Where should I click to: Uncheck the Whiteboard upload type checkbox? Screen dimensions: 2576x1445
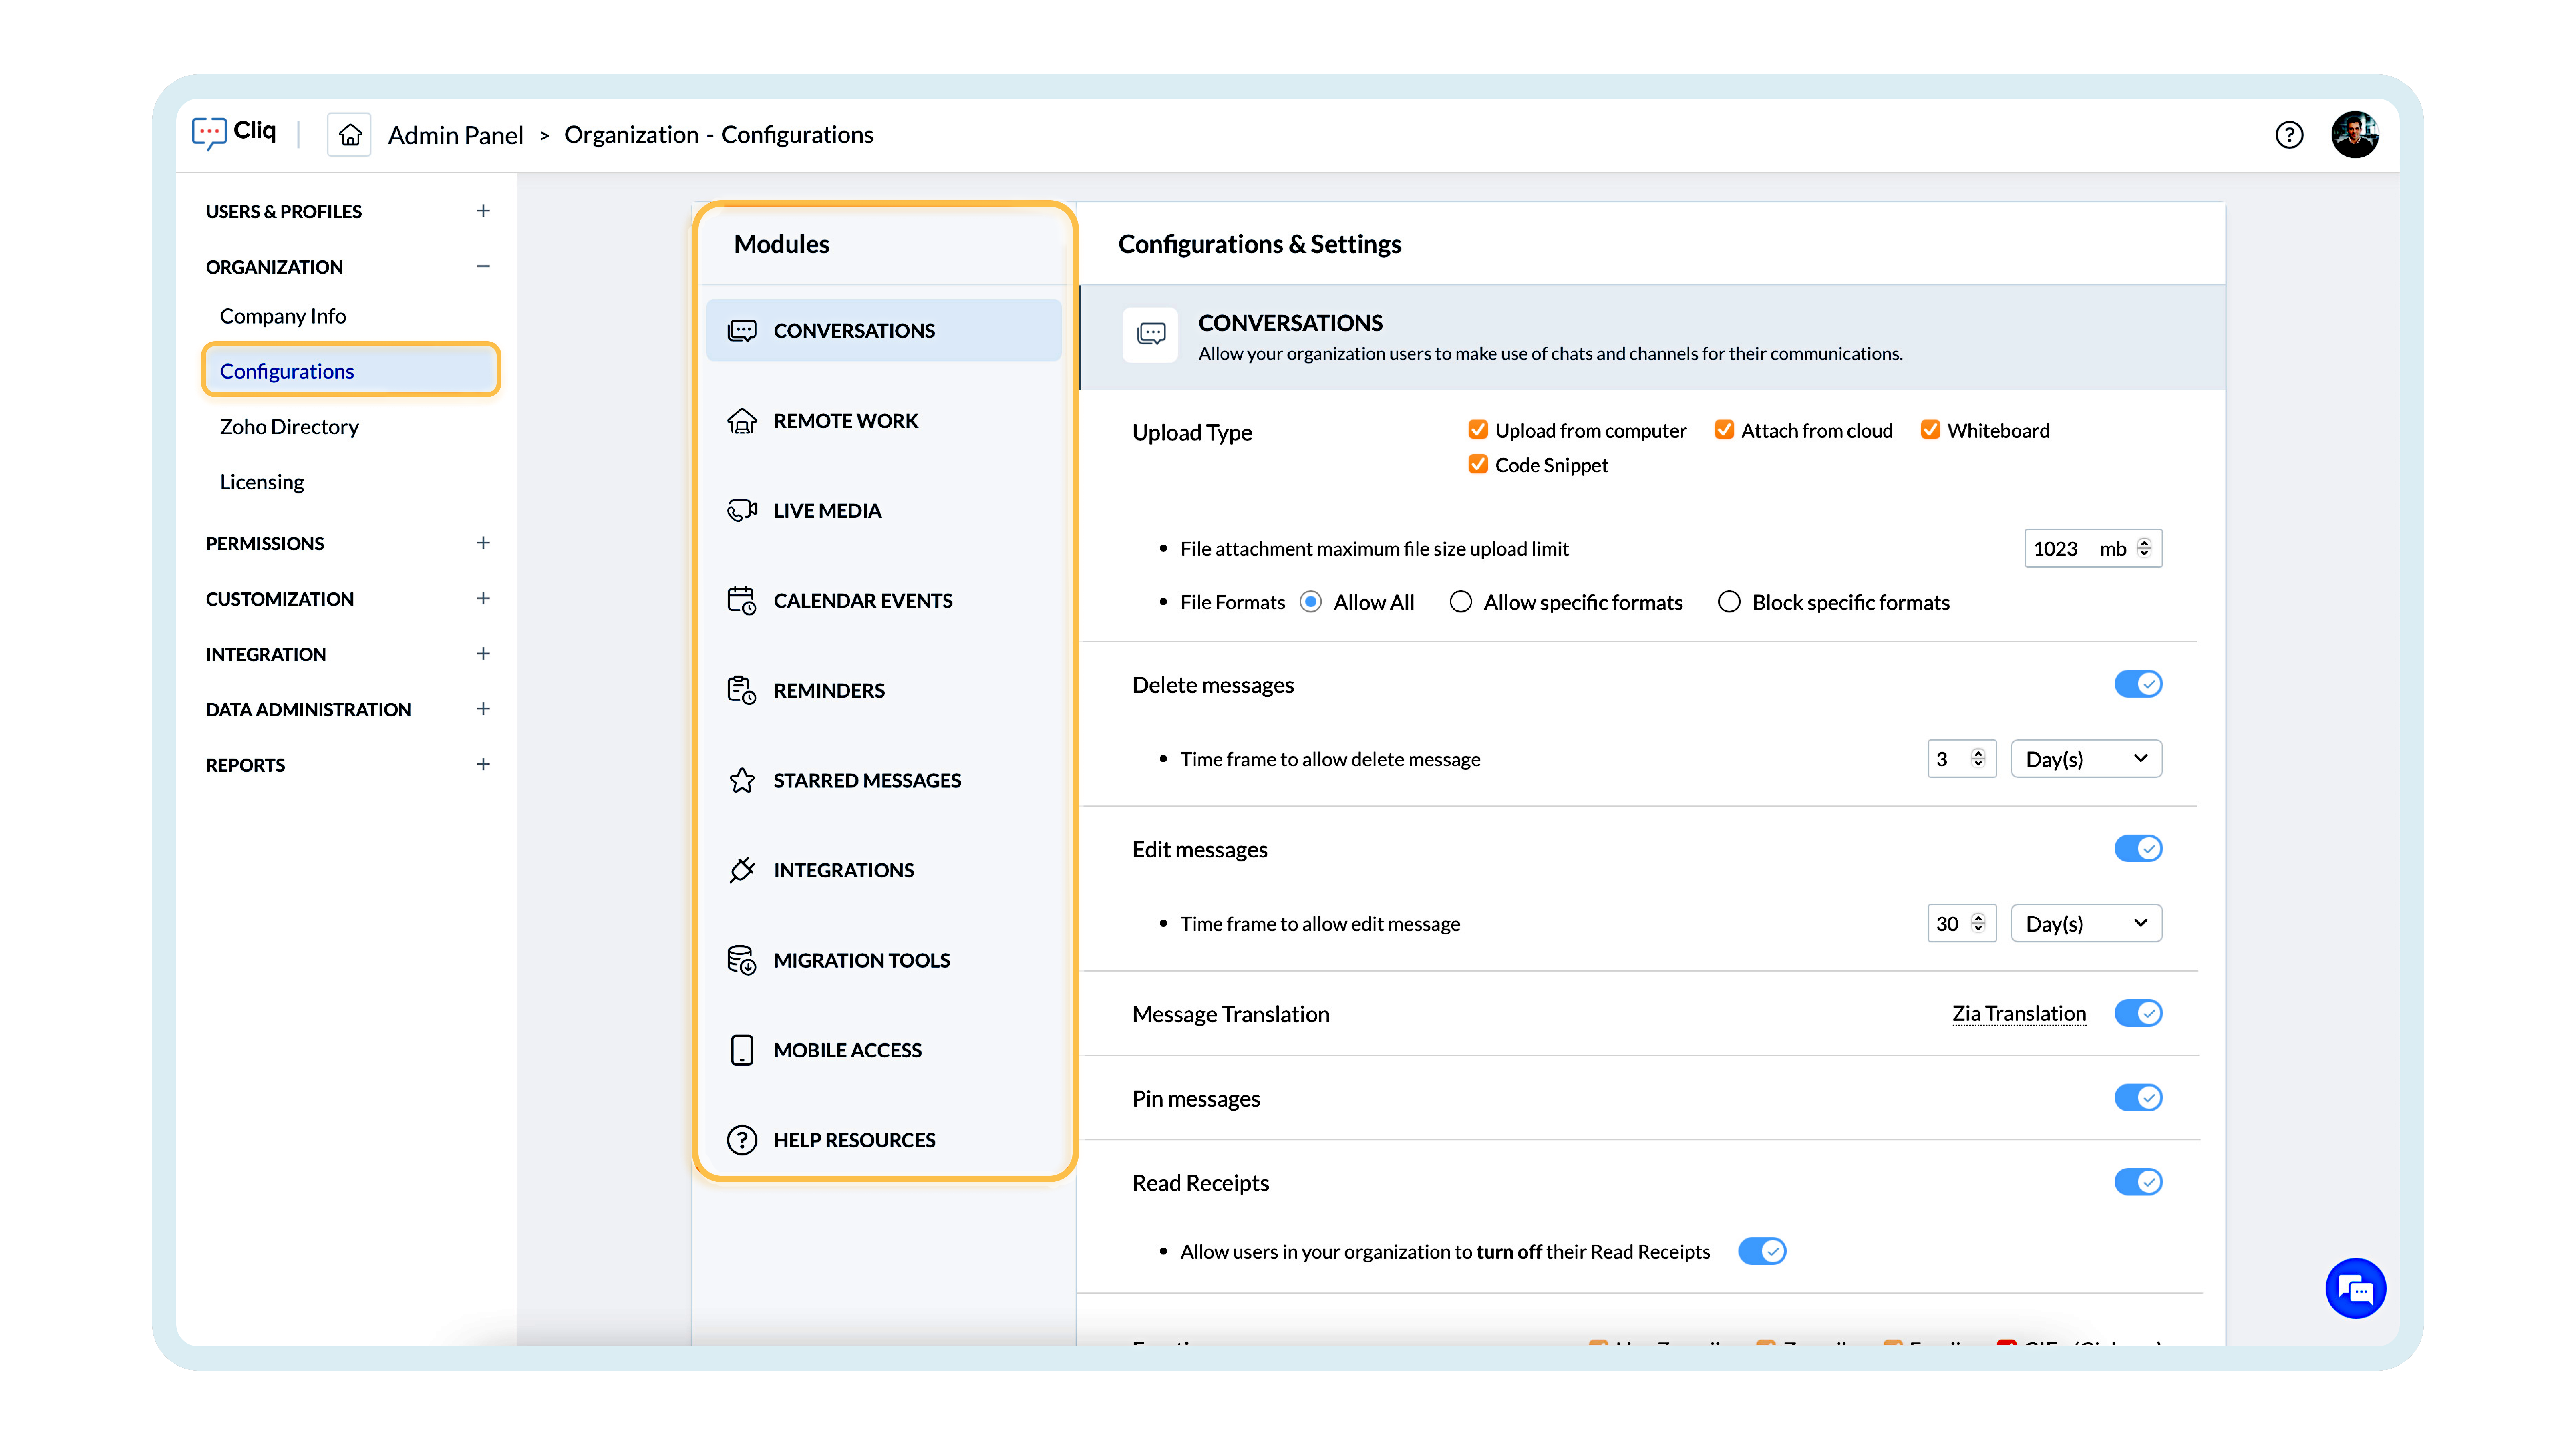point(1930,430)
